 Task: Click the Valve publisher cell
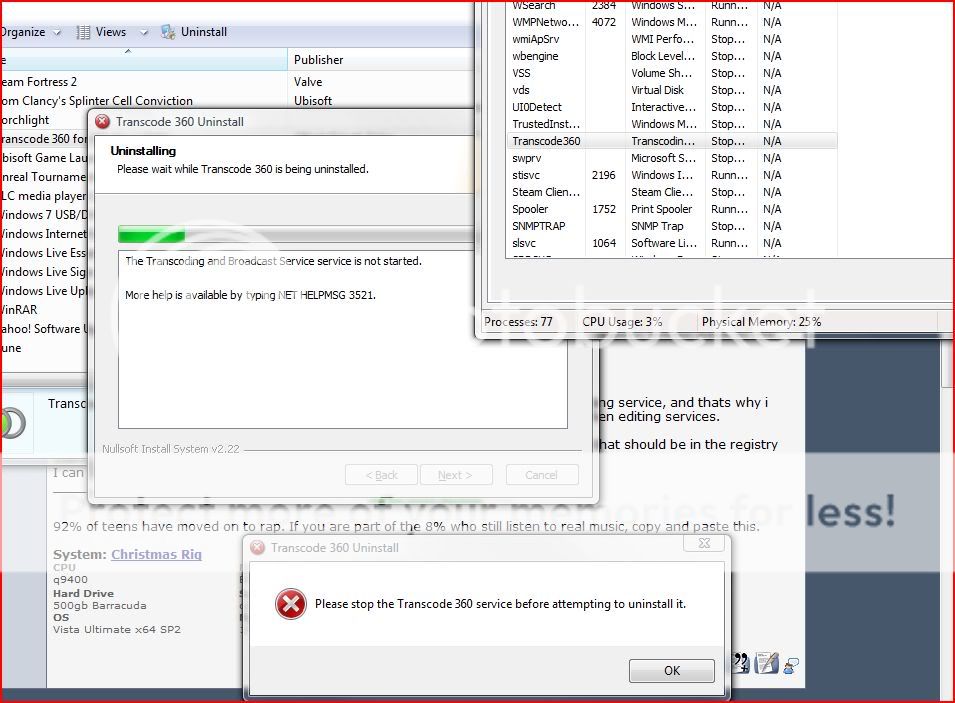pyautogui.click(x=308, y=82)
